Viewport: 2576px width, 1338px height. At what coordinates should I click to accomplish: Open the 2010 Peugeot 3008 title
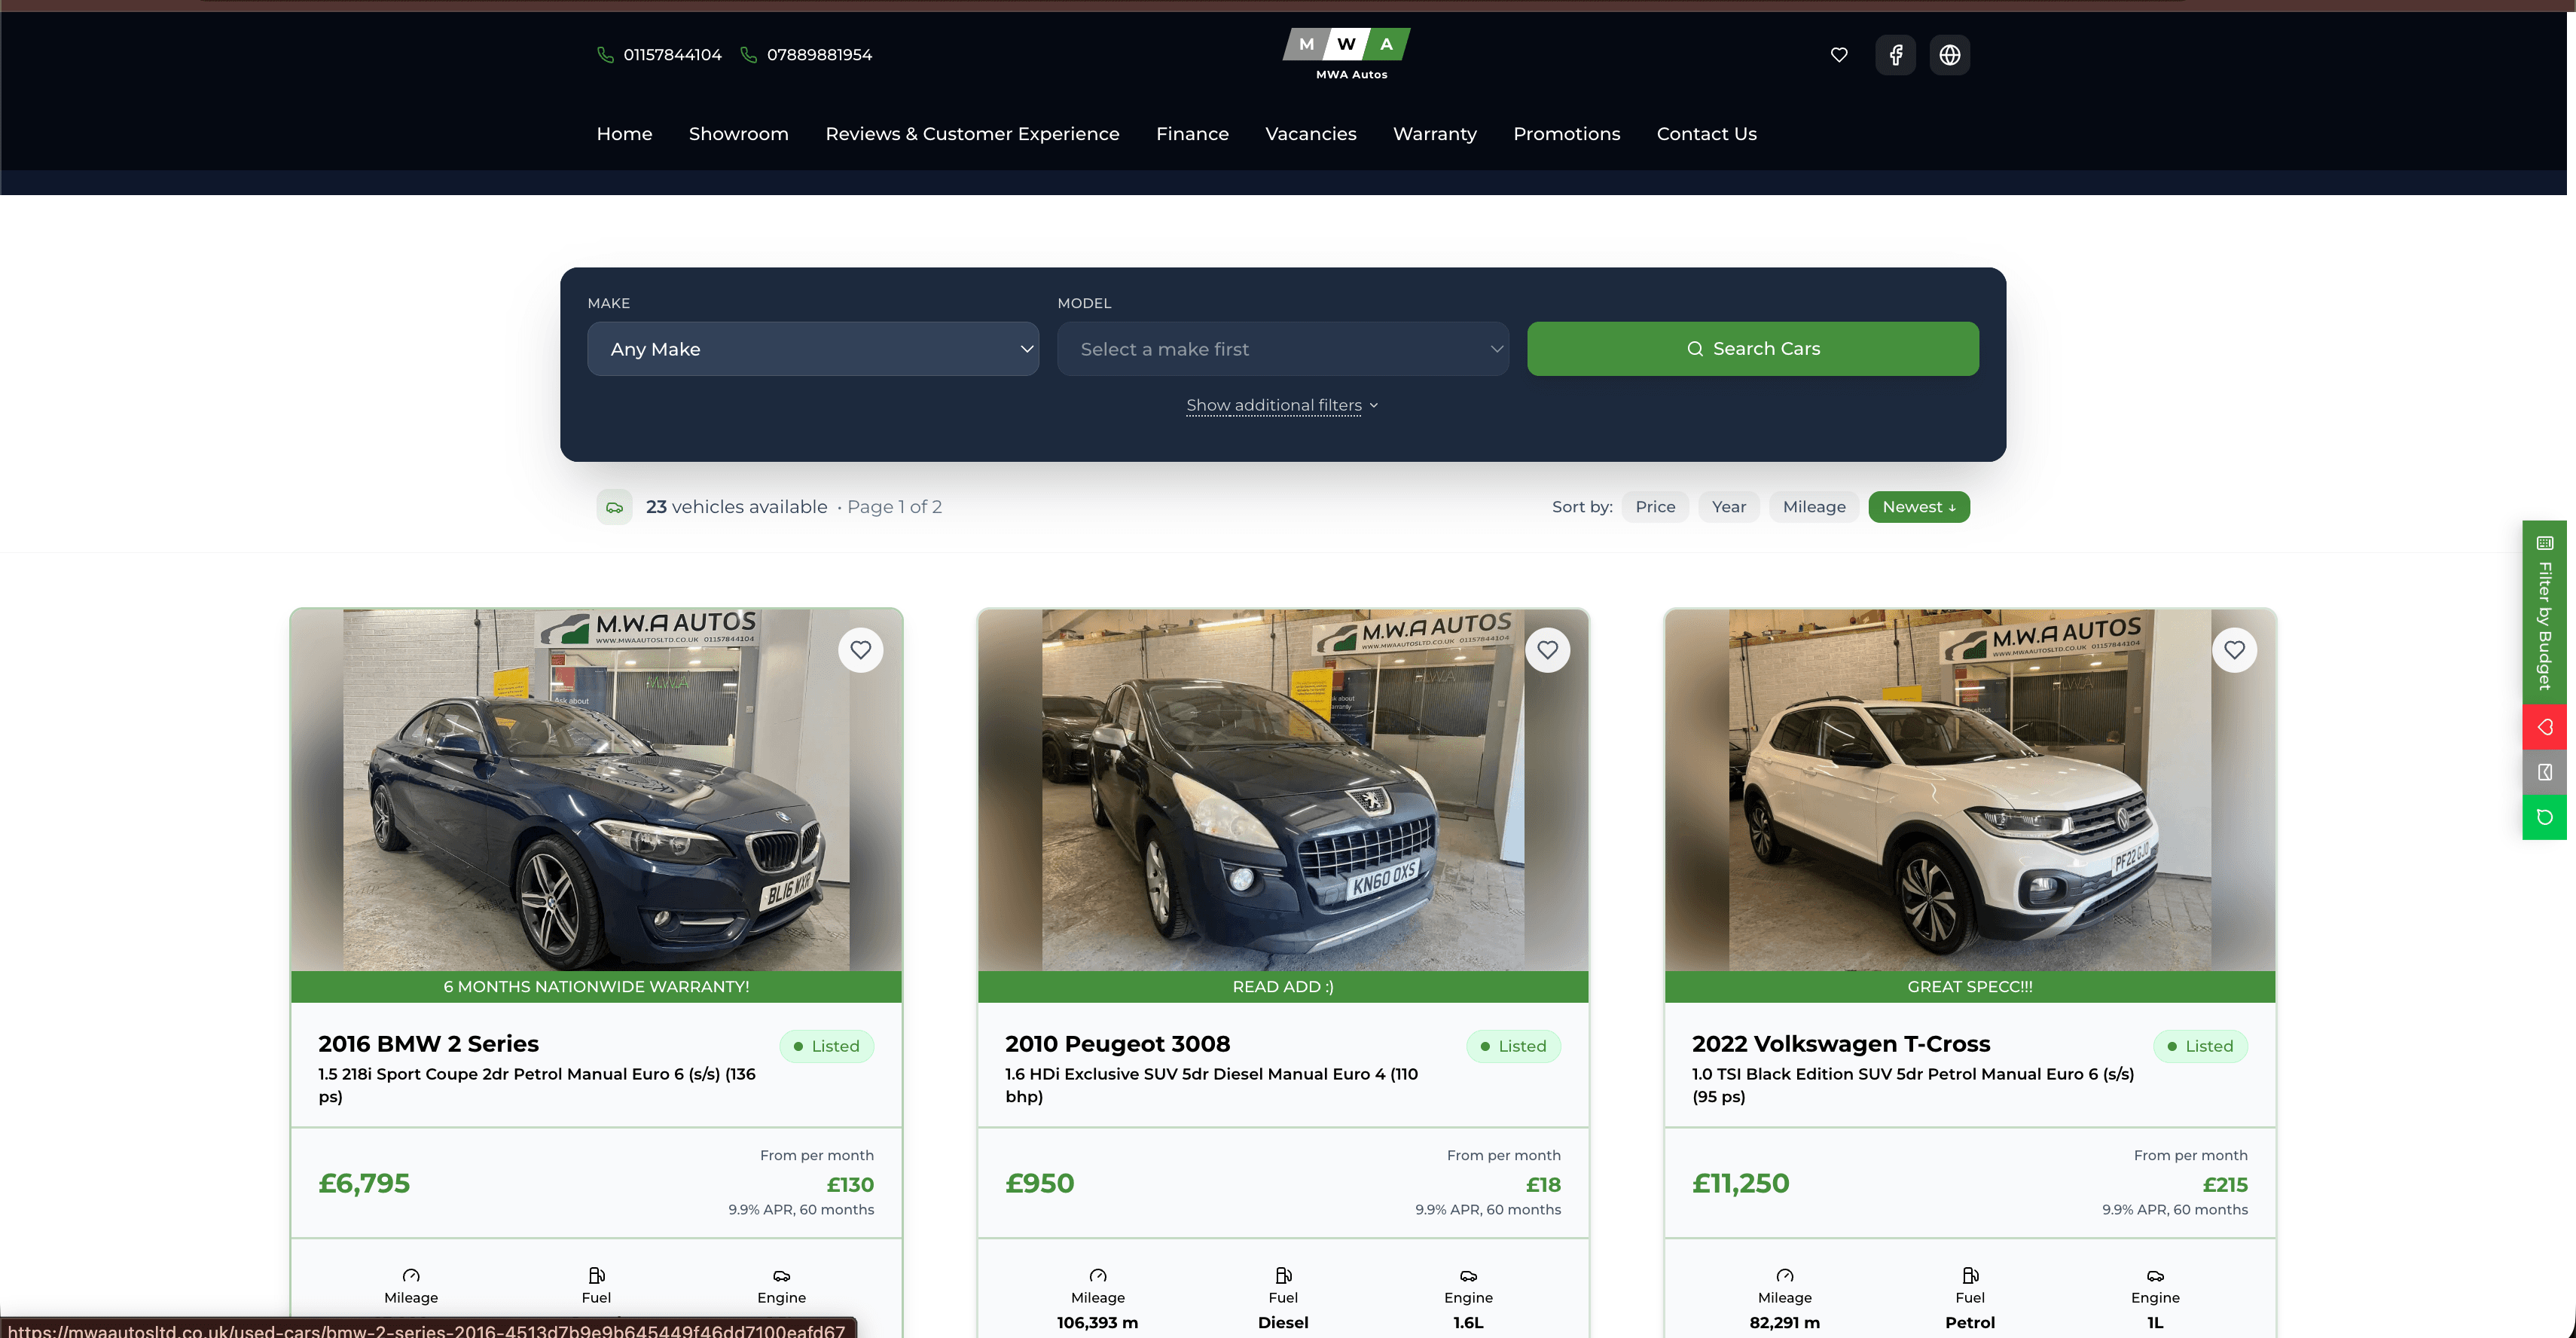(1117, 1044)
